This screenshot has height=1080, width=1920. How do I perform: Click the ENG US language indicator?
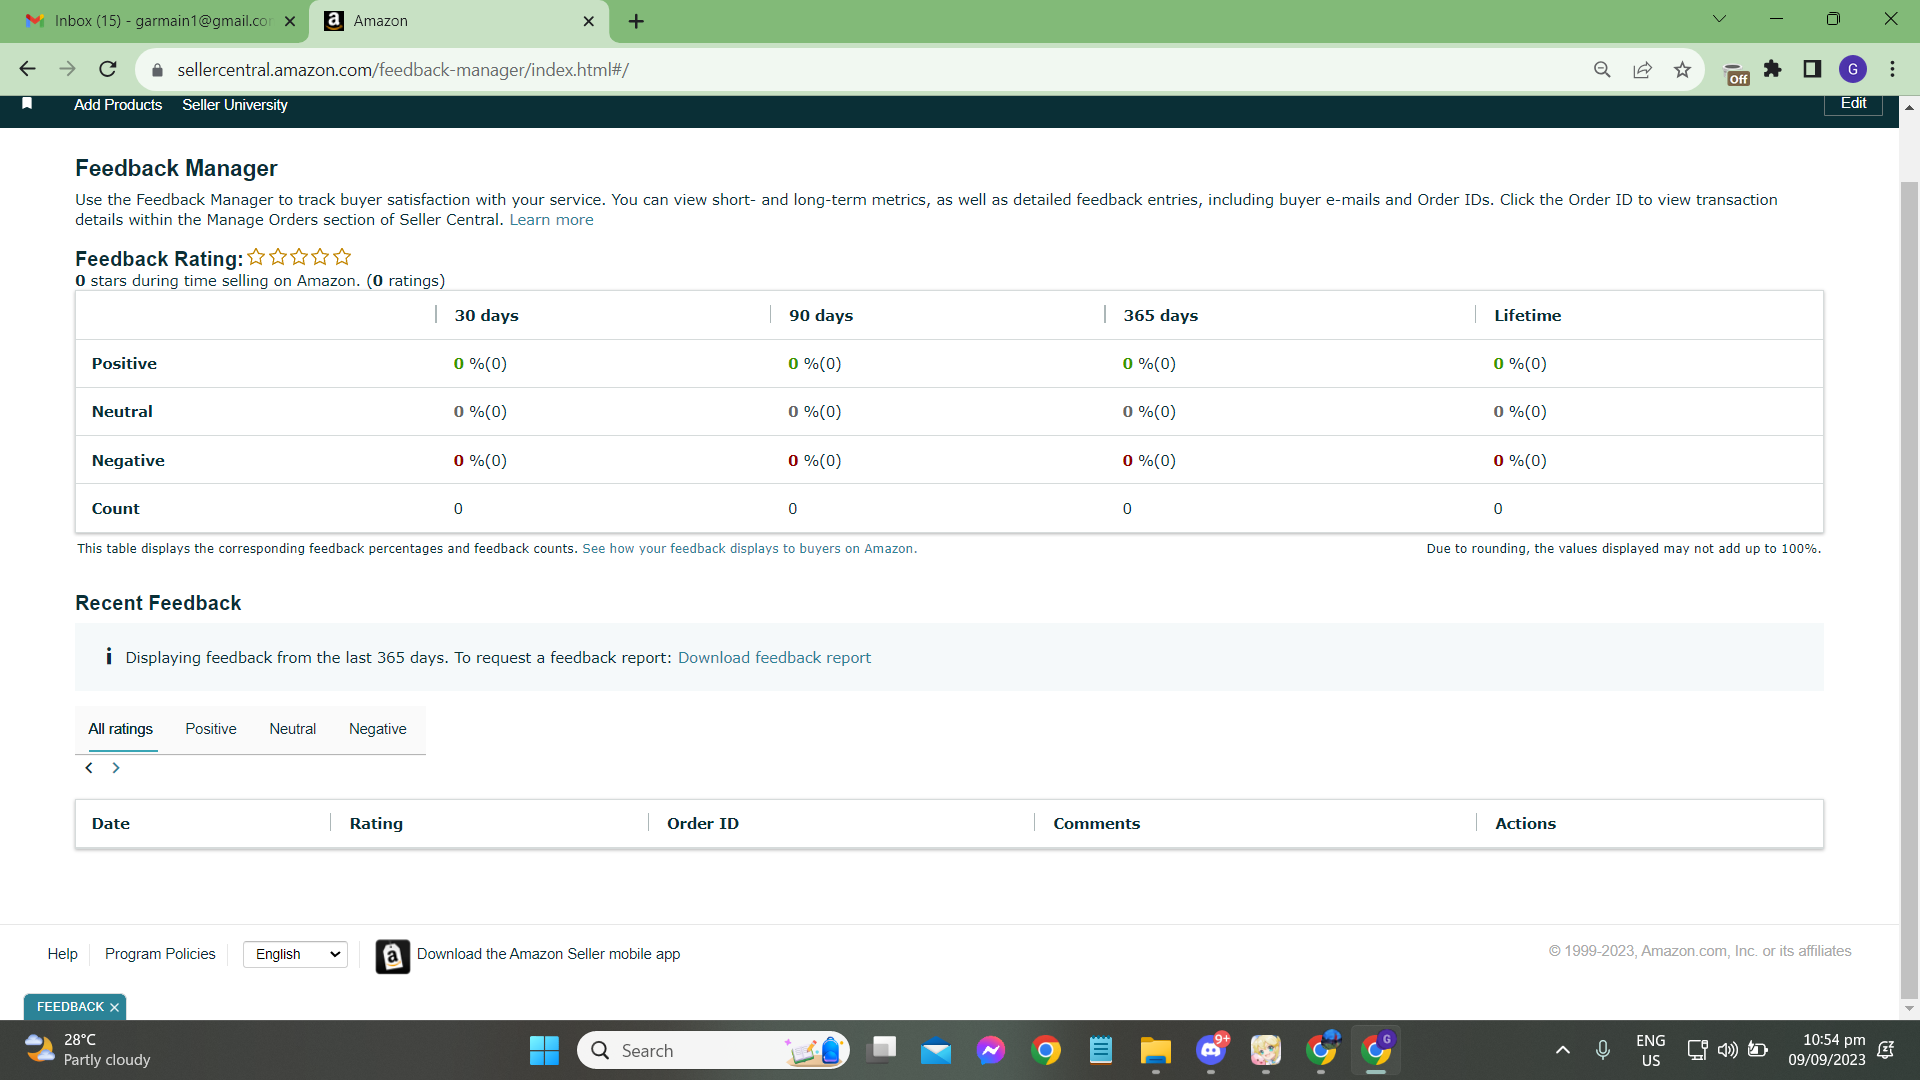pos(1650,1050)
